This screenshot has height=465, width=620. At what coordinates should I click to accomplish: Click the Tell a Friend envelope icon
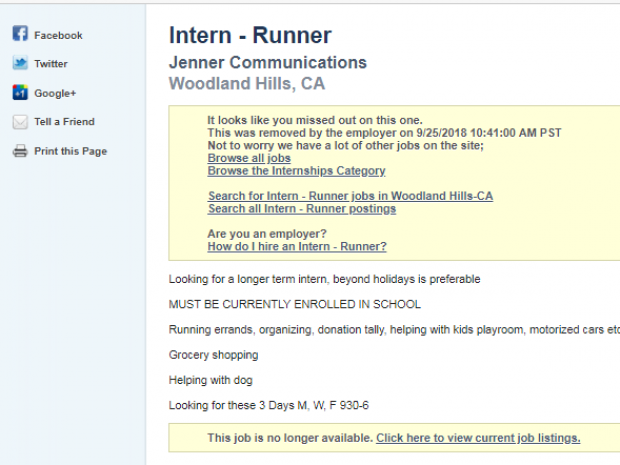tap(20, 122)
